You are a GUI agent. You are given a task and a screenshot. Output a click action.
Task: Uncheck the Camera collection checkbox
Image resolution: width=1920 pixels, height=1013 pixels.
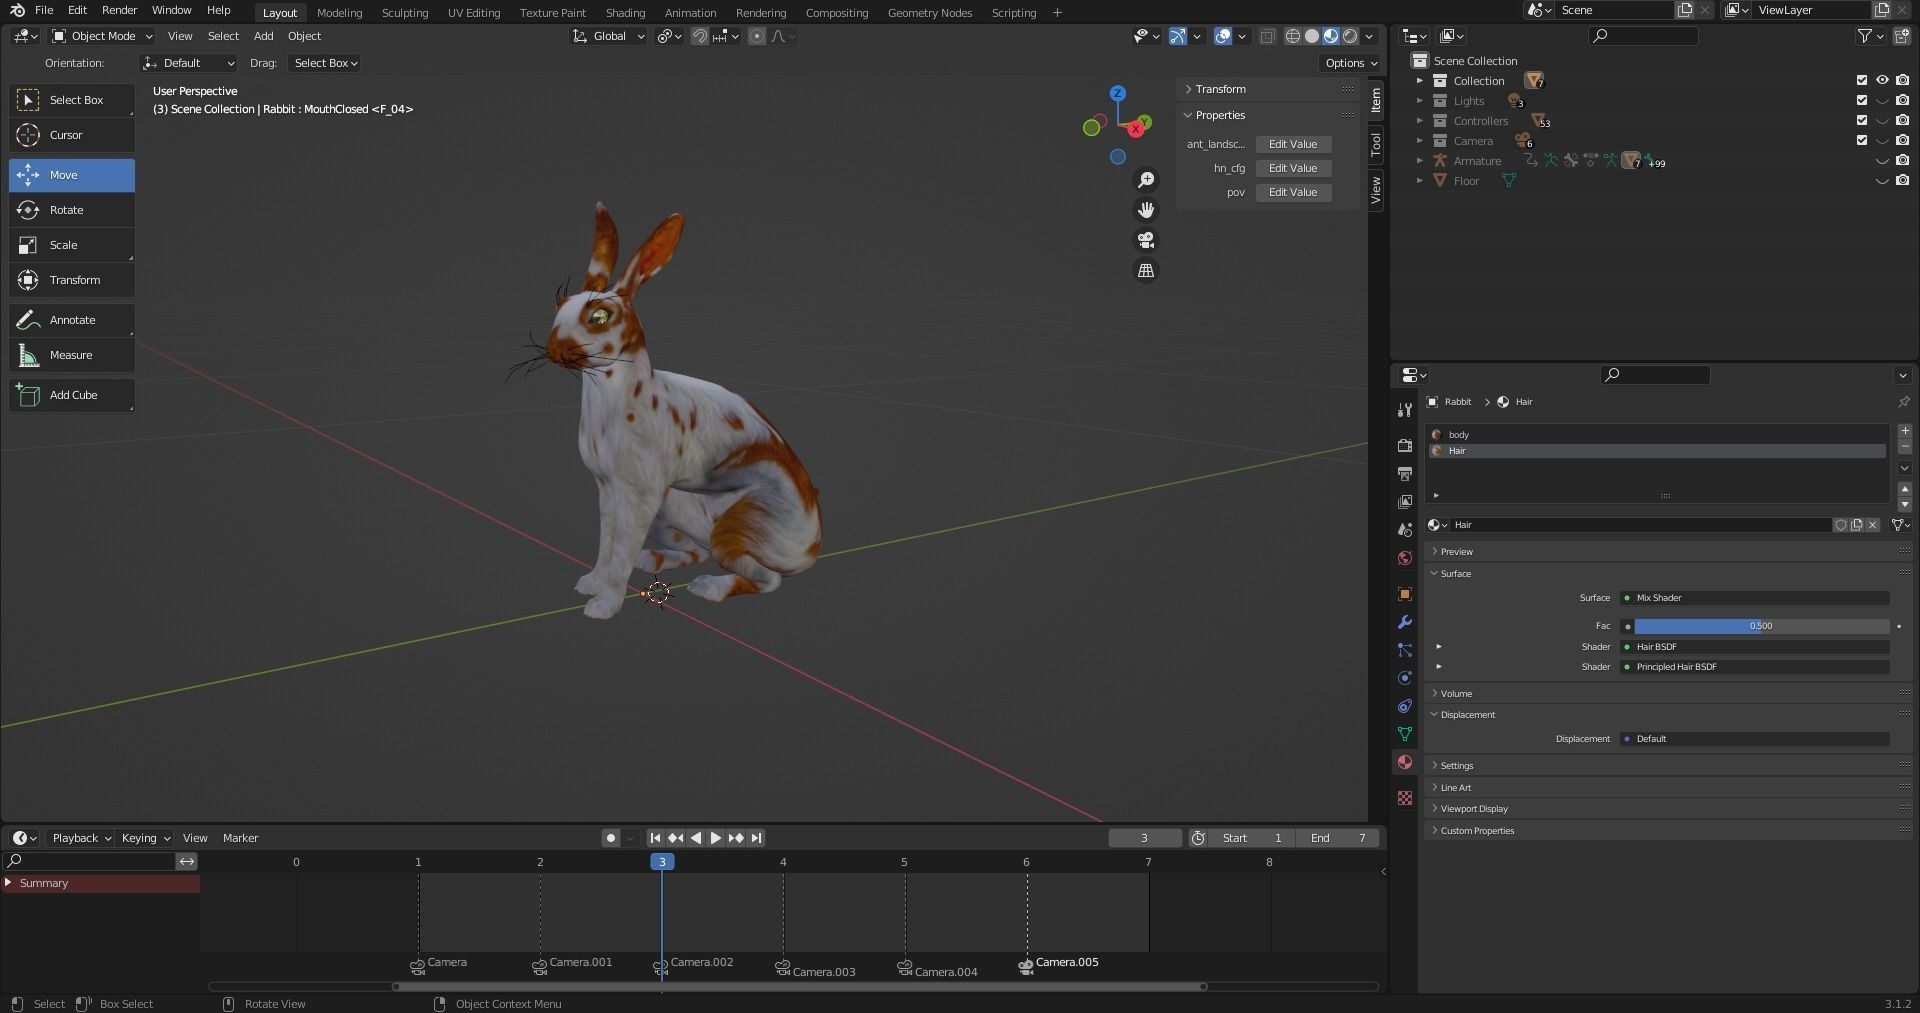coord(1862,141)
